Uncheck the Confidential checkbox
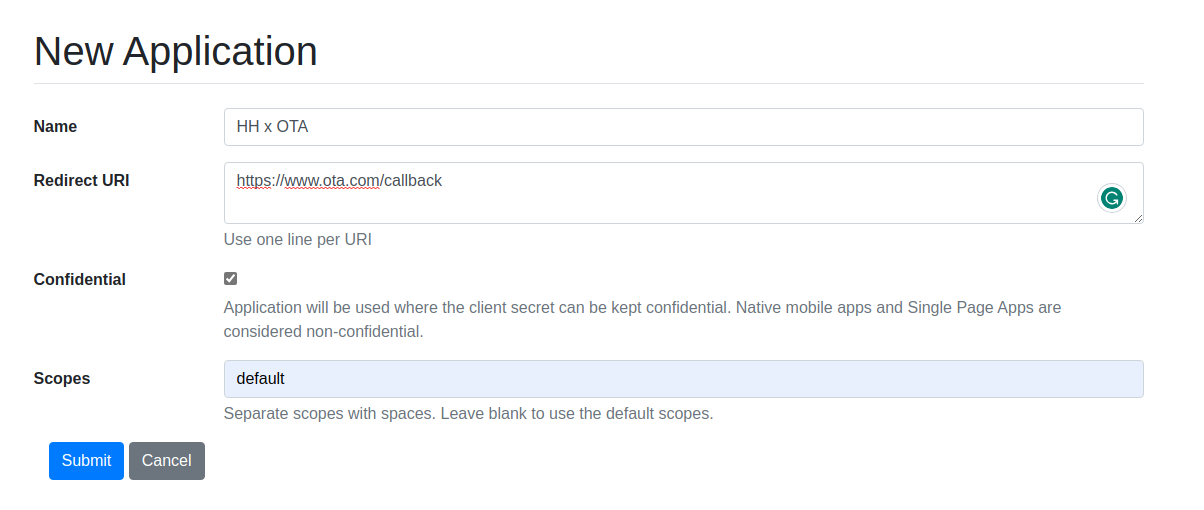 [231, 279]
